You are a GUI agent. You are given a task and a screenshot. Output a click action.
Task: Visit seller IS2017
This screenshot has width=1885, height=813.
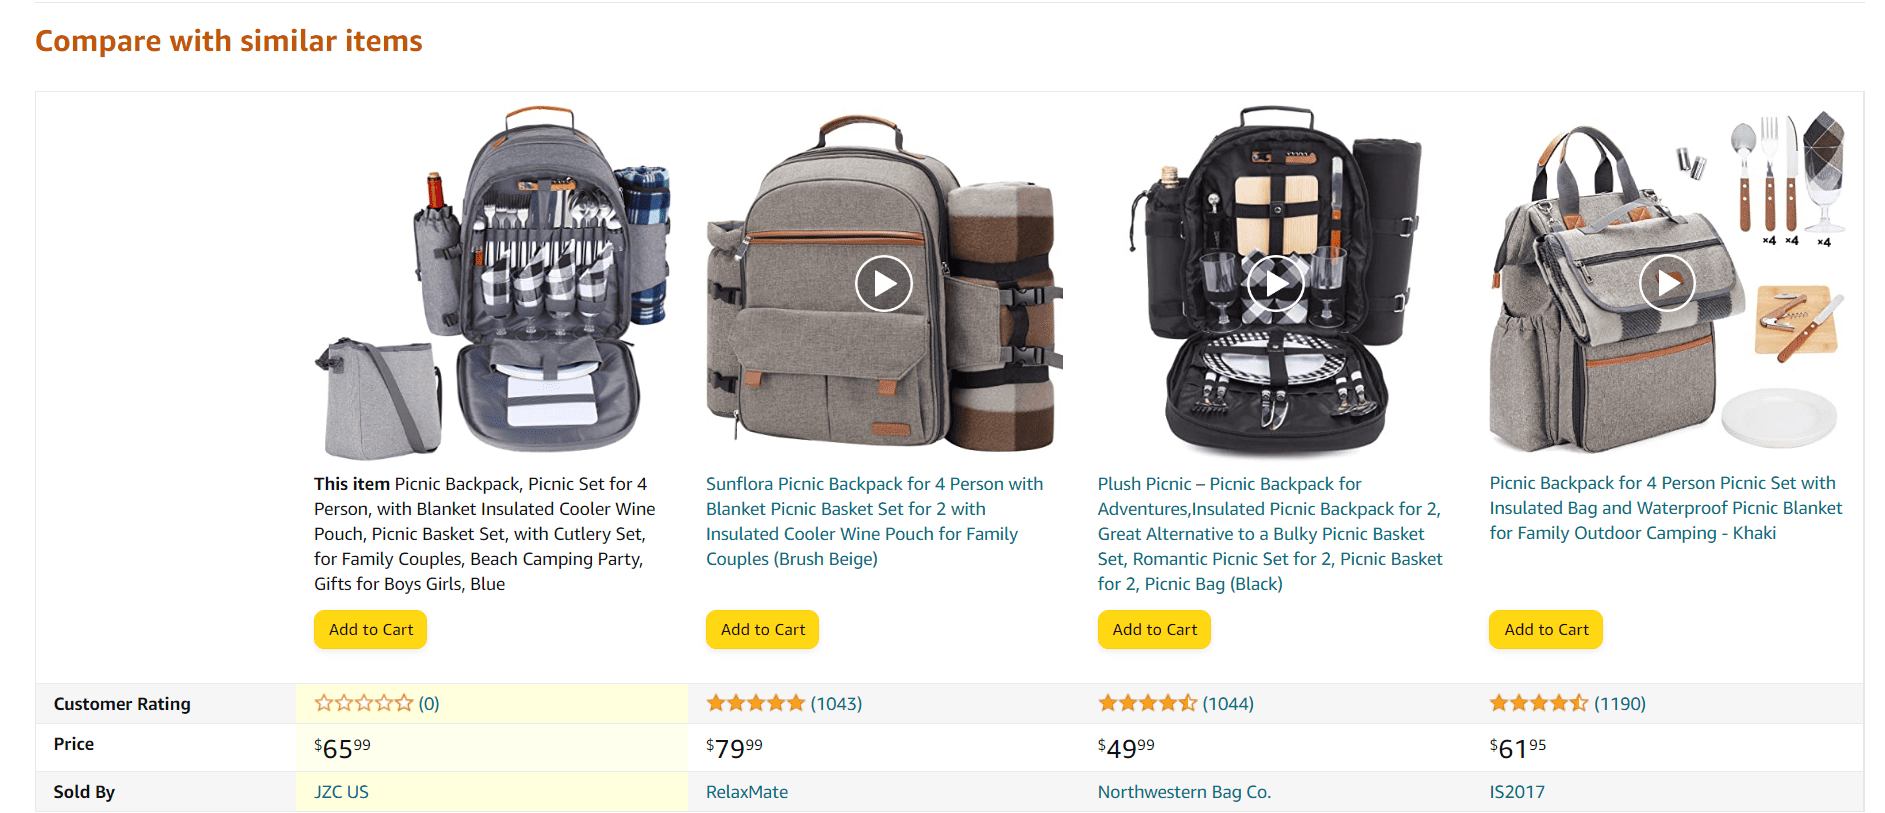point(1517,791)
